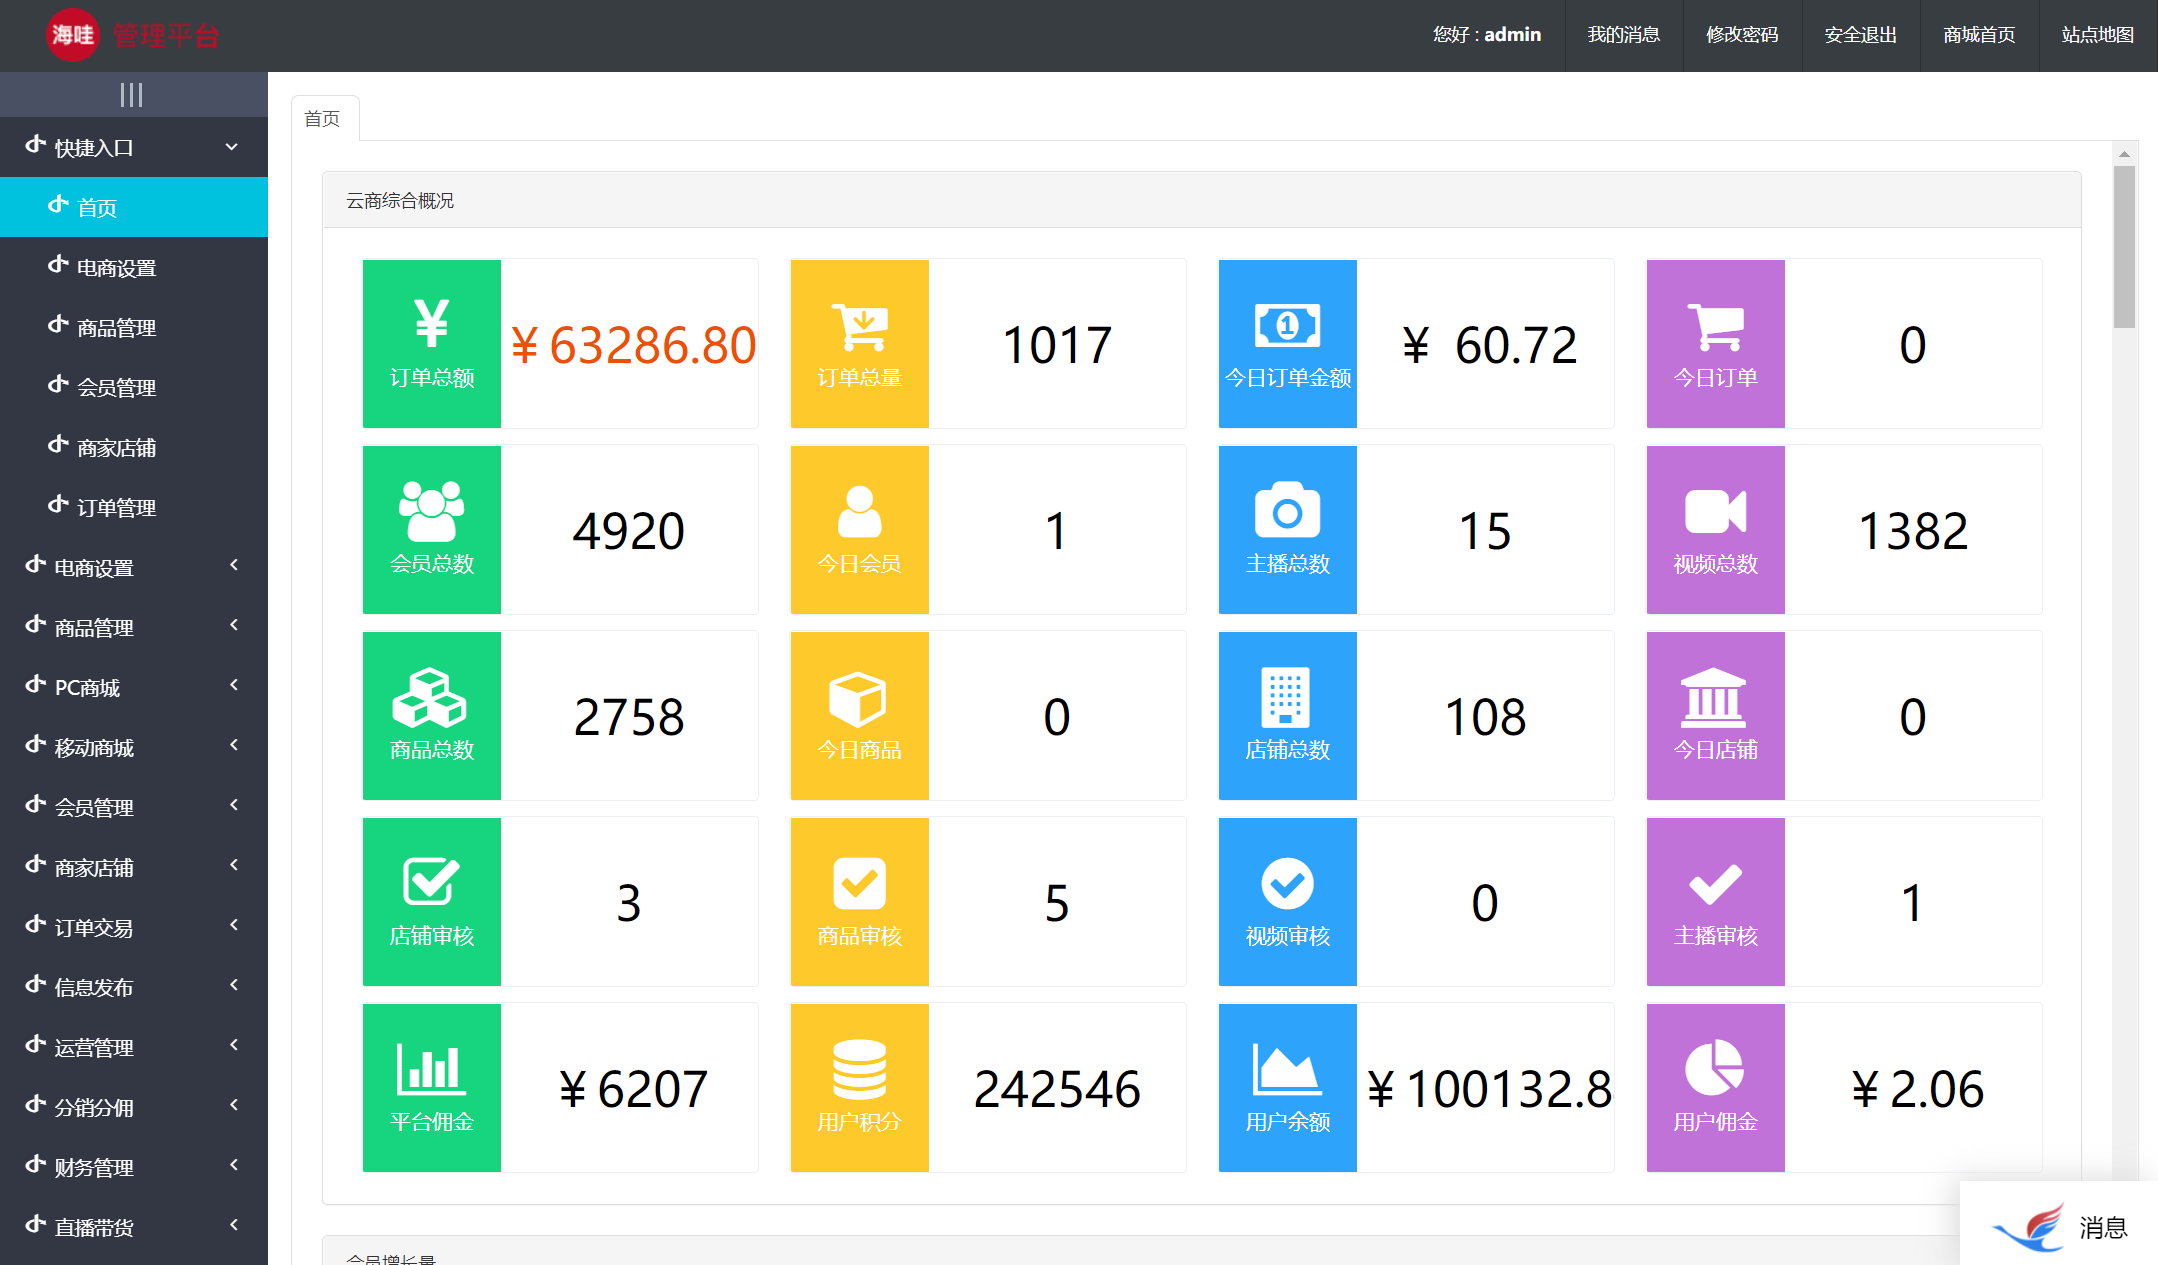Open 订单管理 under the quick entry menu
This screenshot has height=1265, width=2158.
tap(116, 507)
